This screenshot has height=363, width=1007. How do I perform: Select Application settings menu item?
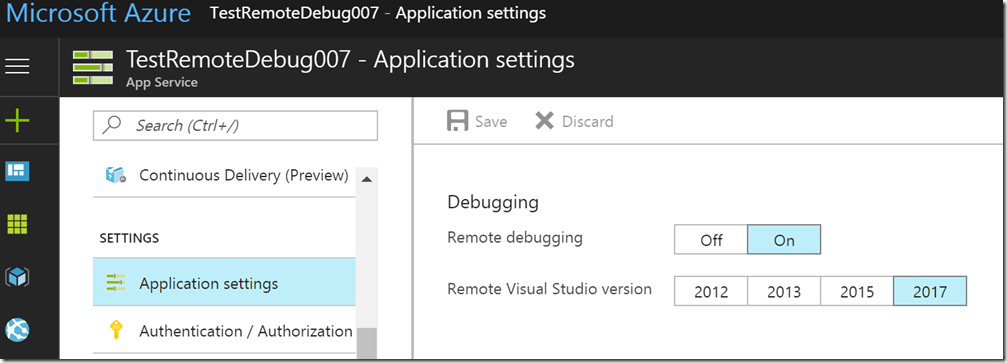(224, 283)
